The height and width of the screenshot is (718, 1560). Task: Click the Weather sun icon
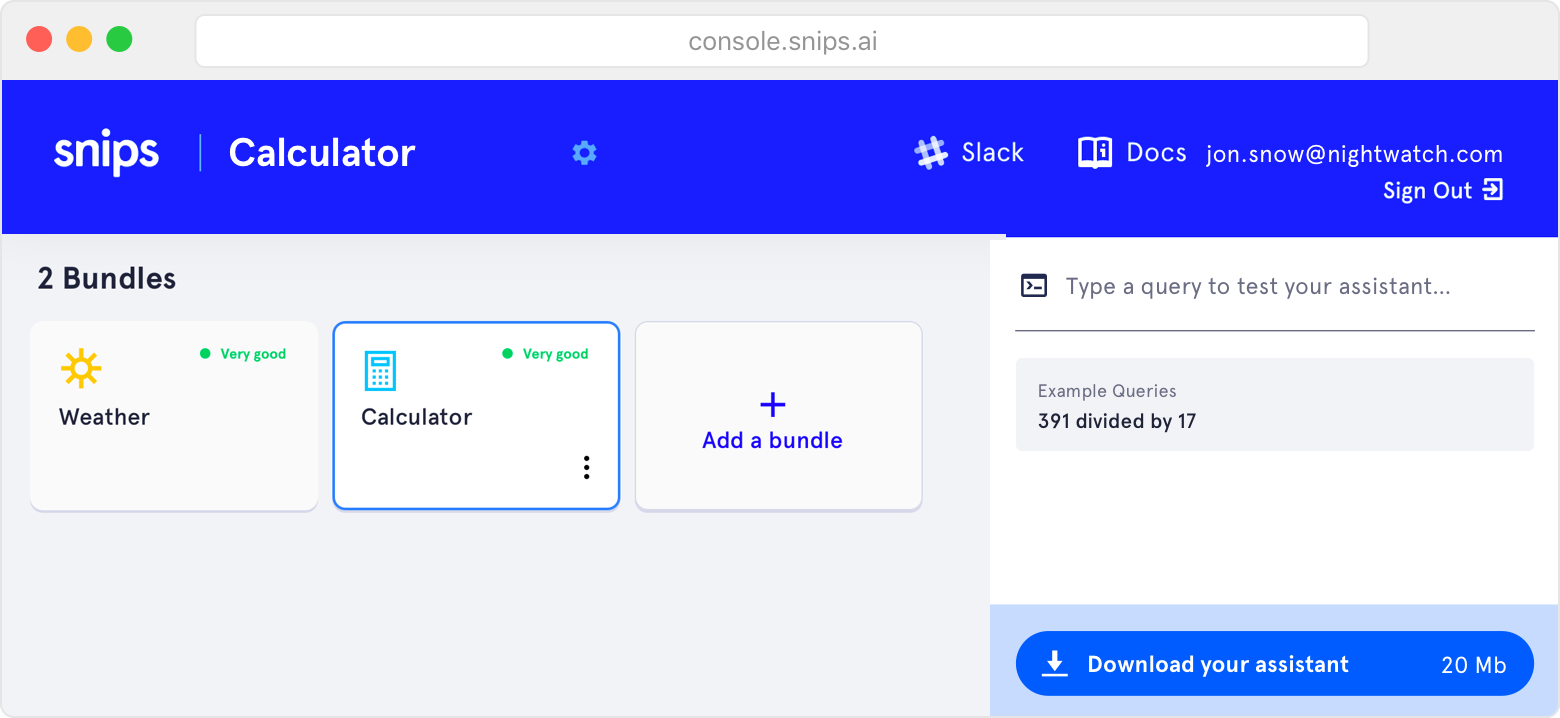(81, 369)
